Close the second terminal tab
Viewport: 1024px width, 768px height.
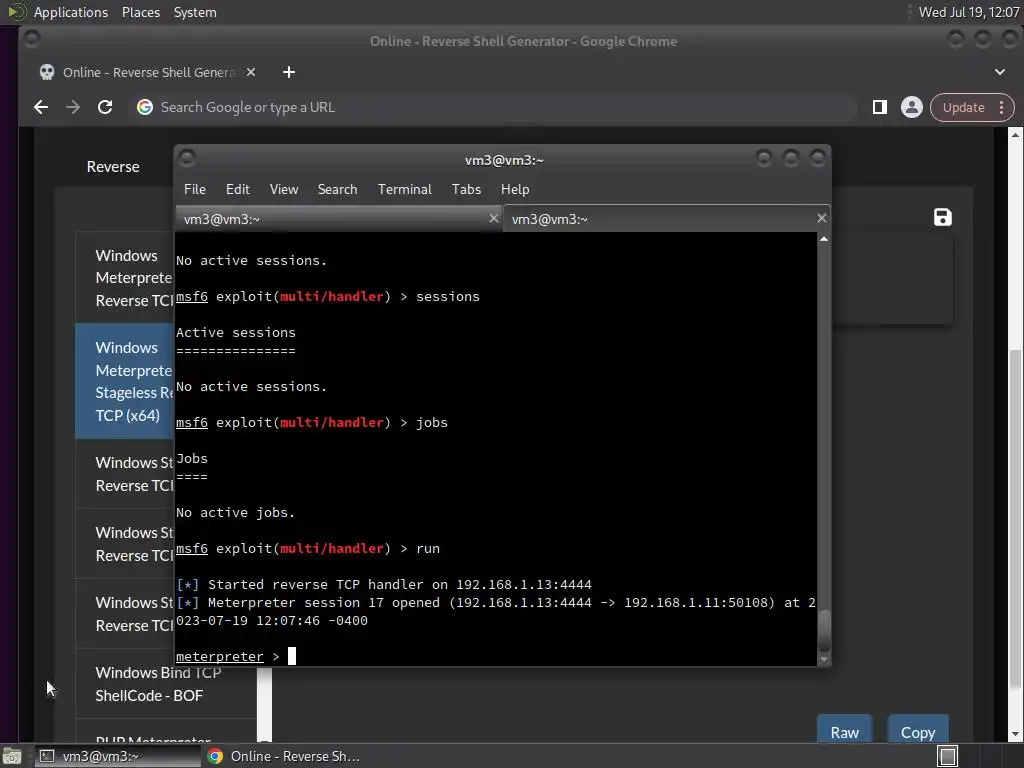point(822,218)
